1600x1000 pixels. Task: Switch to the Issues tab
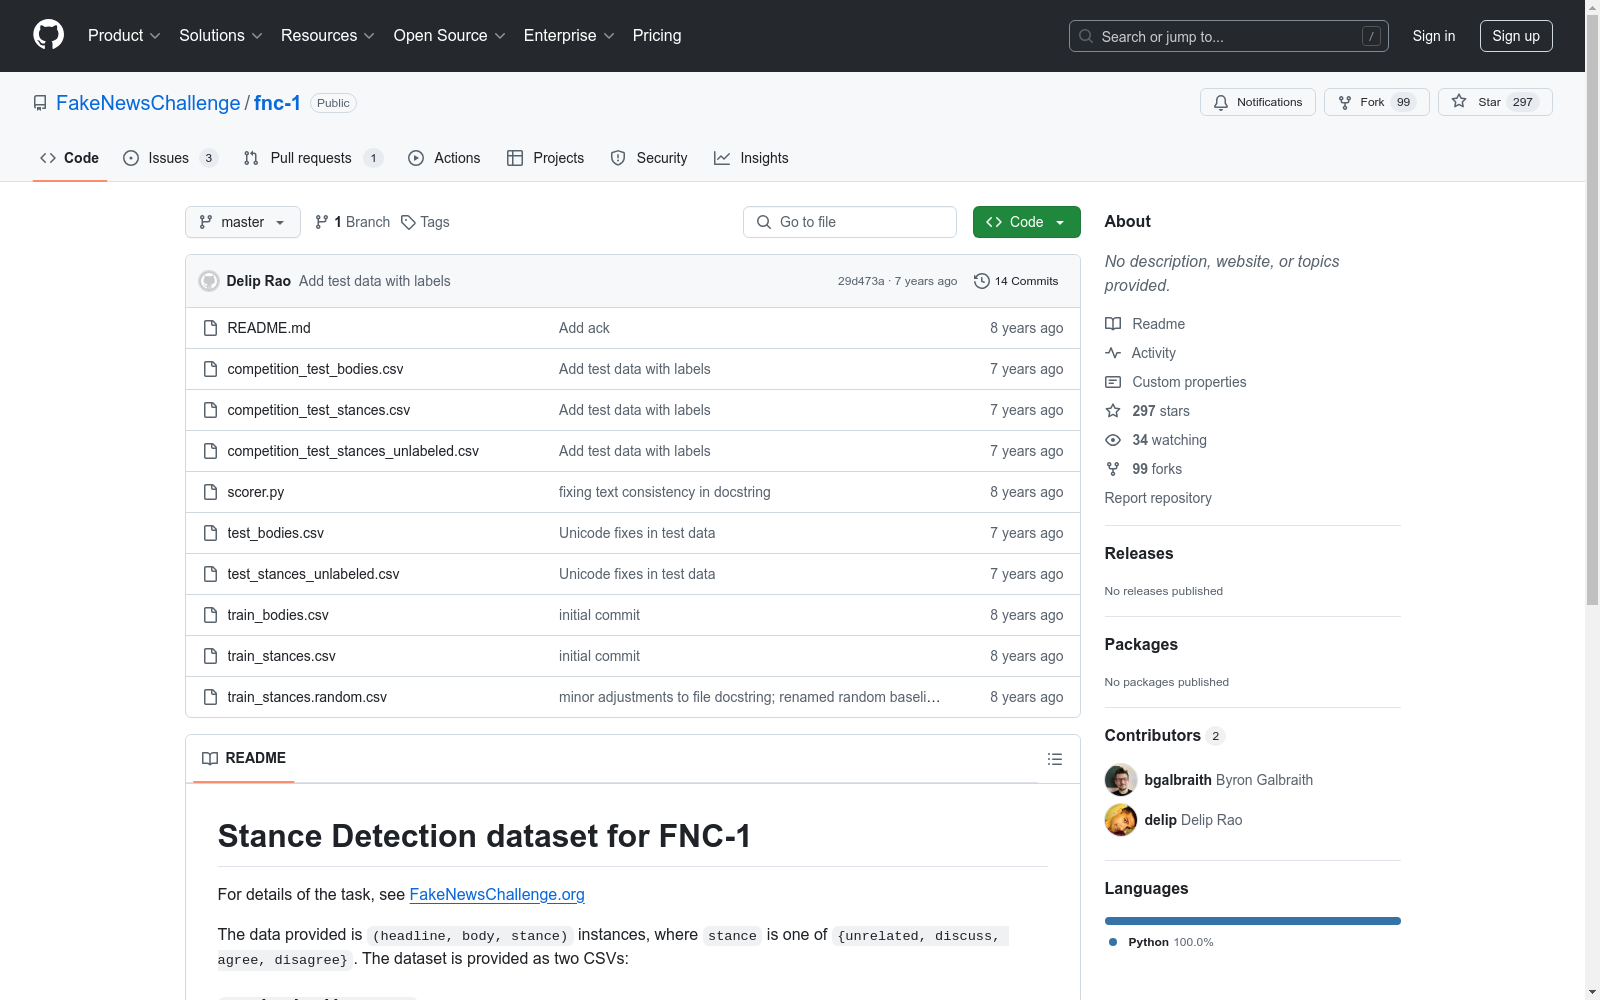click(170, 158)
